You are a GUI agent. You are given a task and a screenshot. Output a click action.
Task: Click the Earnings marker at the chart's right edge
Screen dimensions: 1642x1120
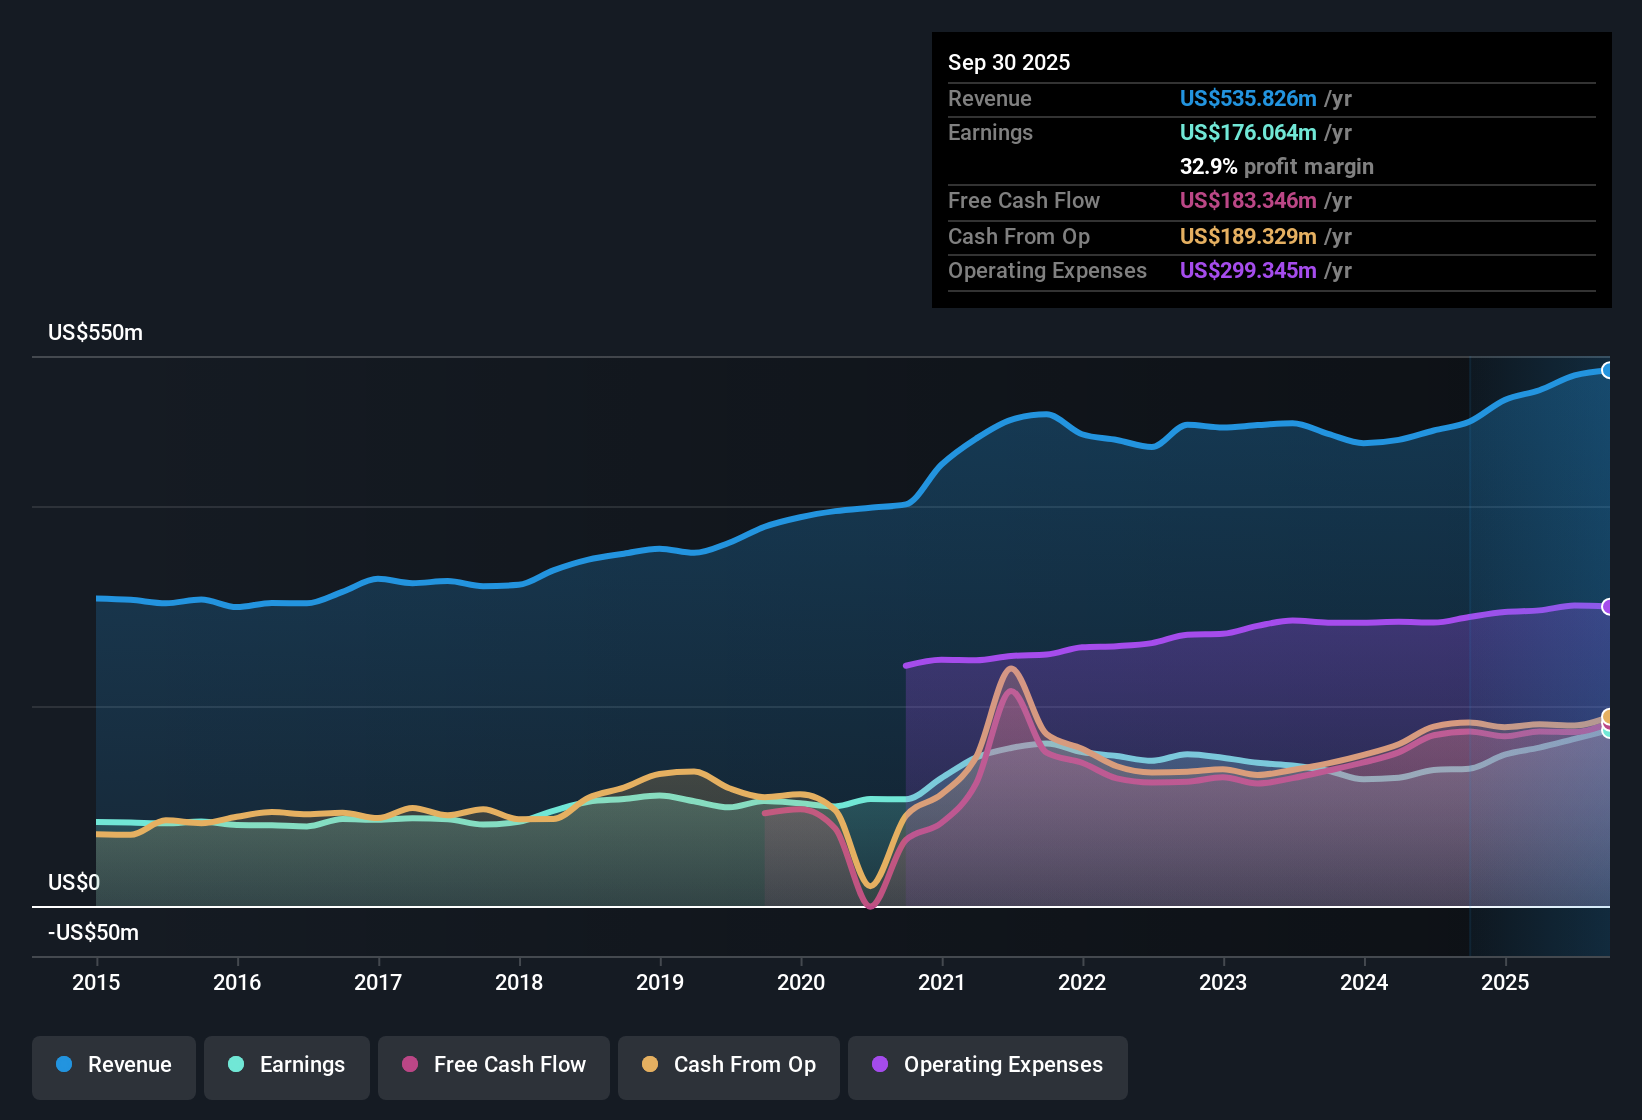point(1608,733)
